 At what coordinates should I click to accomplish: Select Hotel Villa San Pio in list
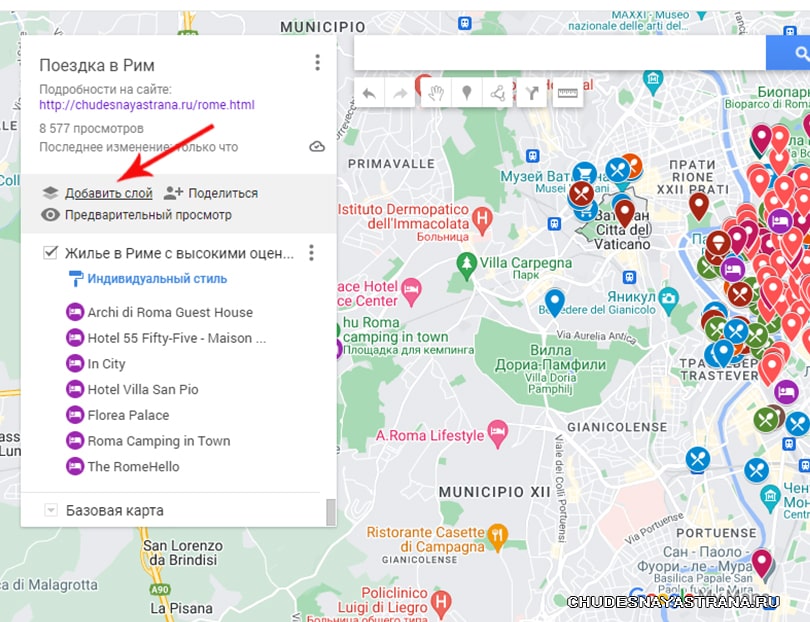coord(143,390)
